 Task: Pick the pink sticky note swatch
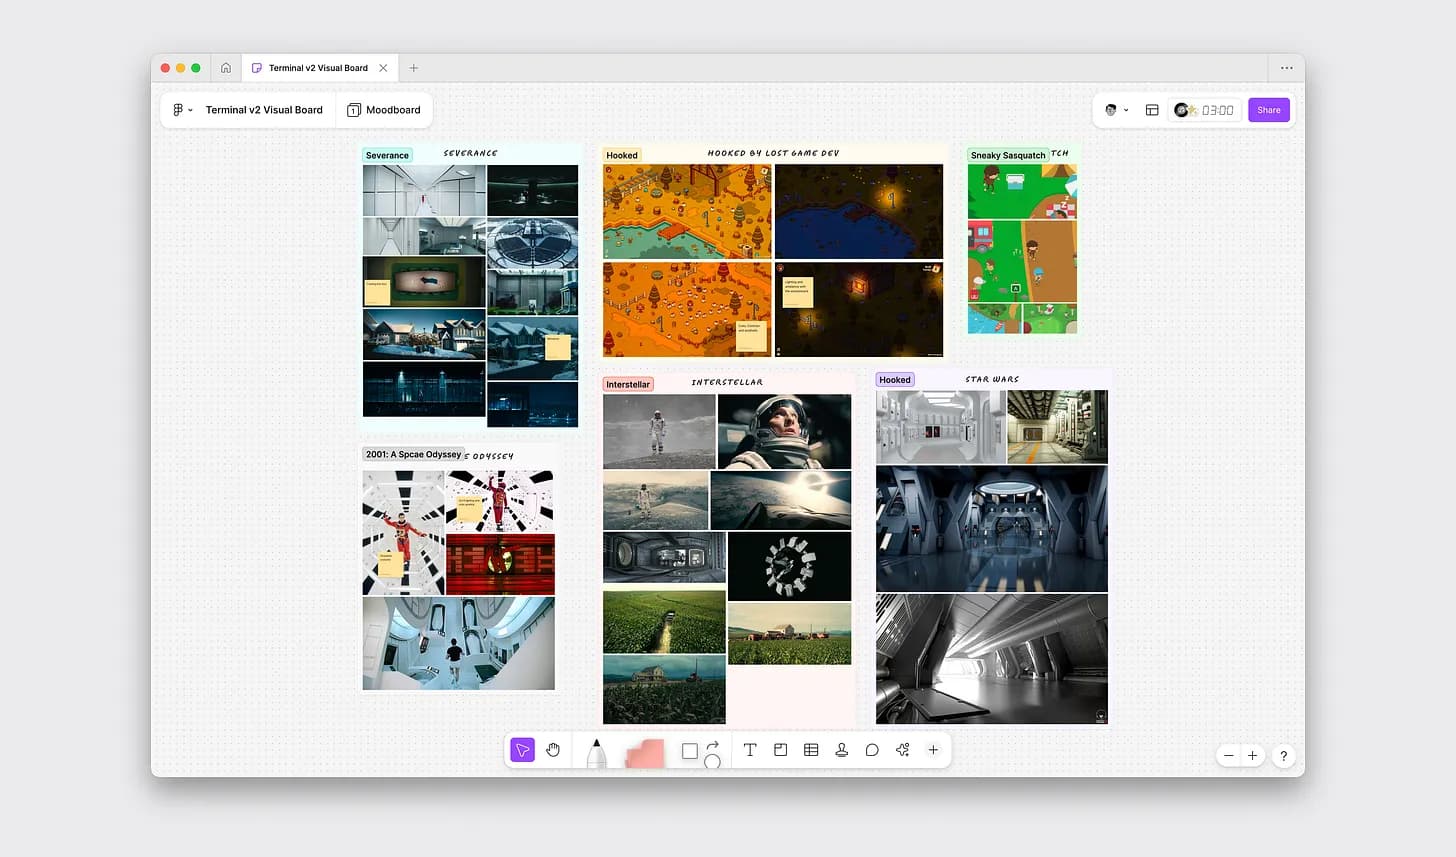644,753
